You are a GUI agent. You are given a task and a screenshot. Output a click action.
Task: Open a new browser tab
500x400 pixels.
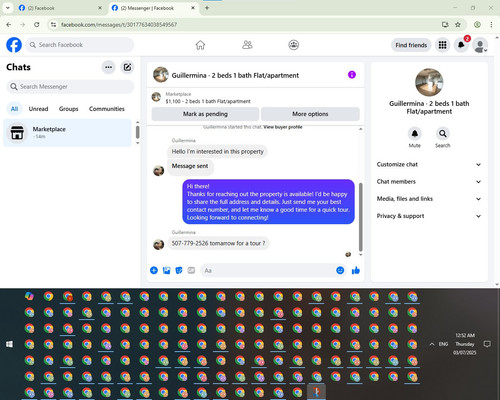207,8
